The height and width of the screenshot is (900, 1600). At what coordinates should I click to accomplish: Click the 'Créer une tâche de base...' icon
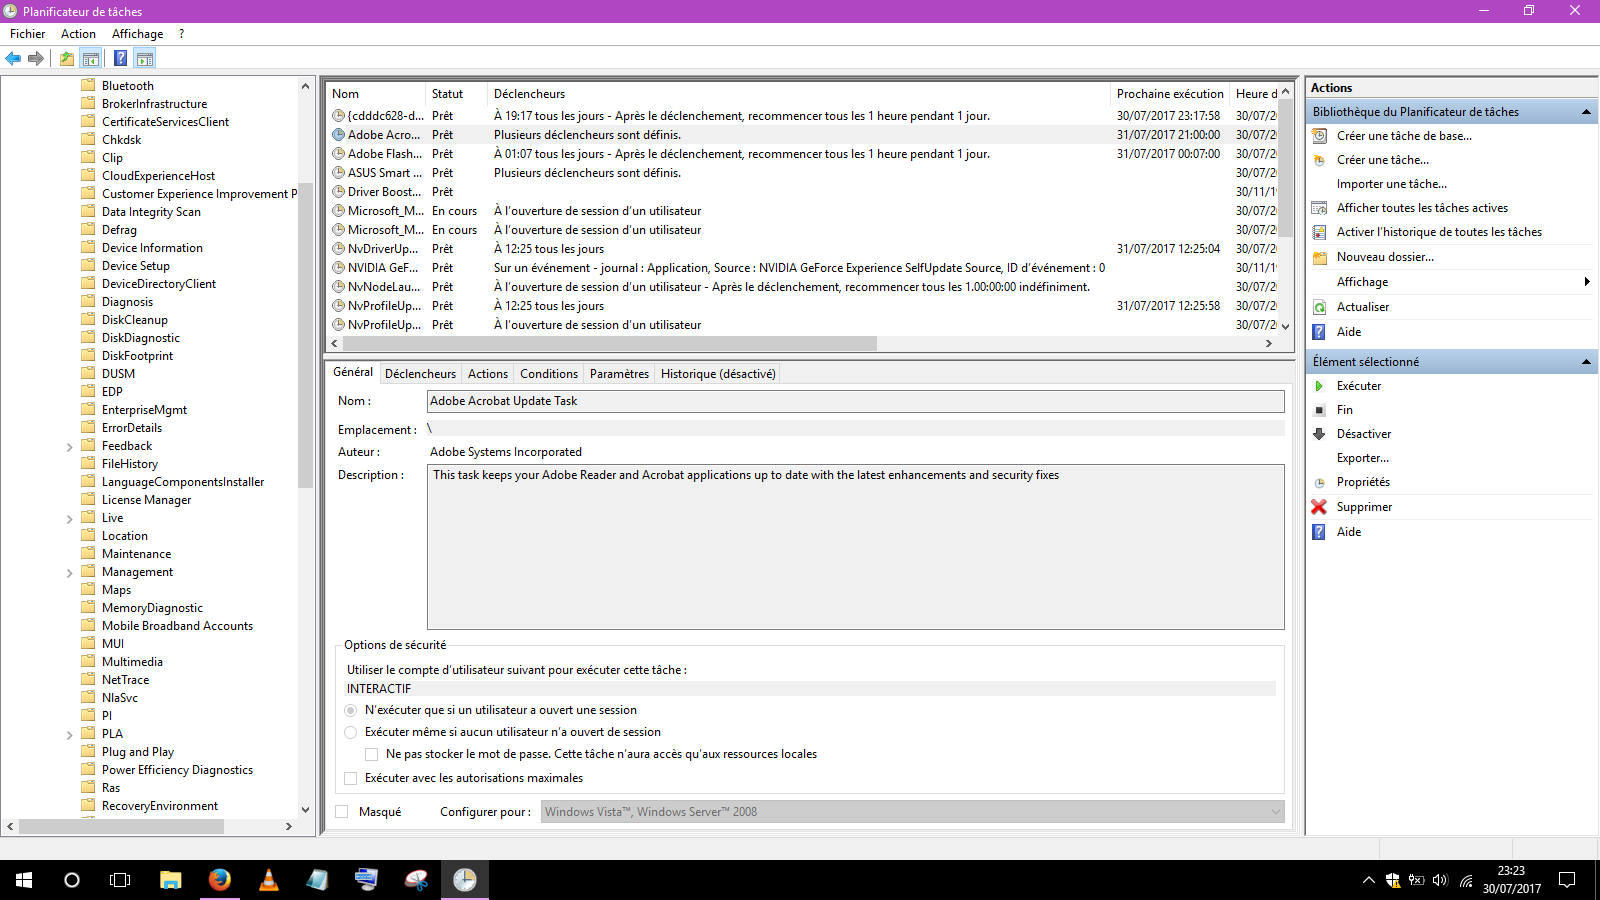tap(1319, 136)
